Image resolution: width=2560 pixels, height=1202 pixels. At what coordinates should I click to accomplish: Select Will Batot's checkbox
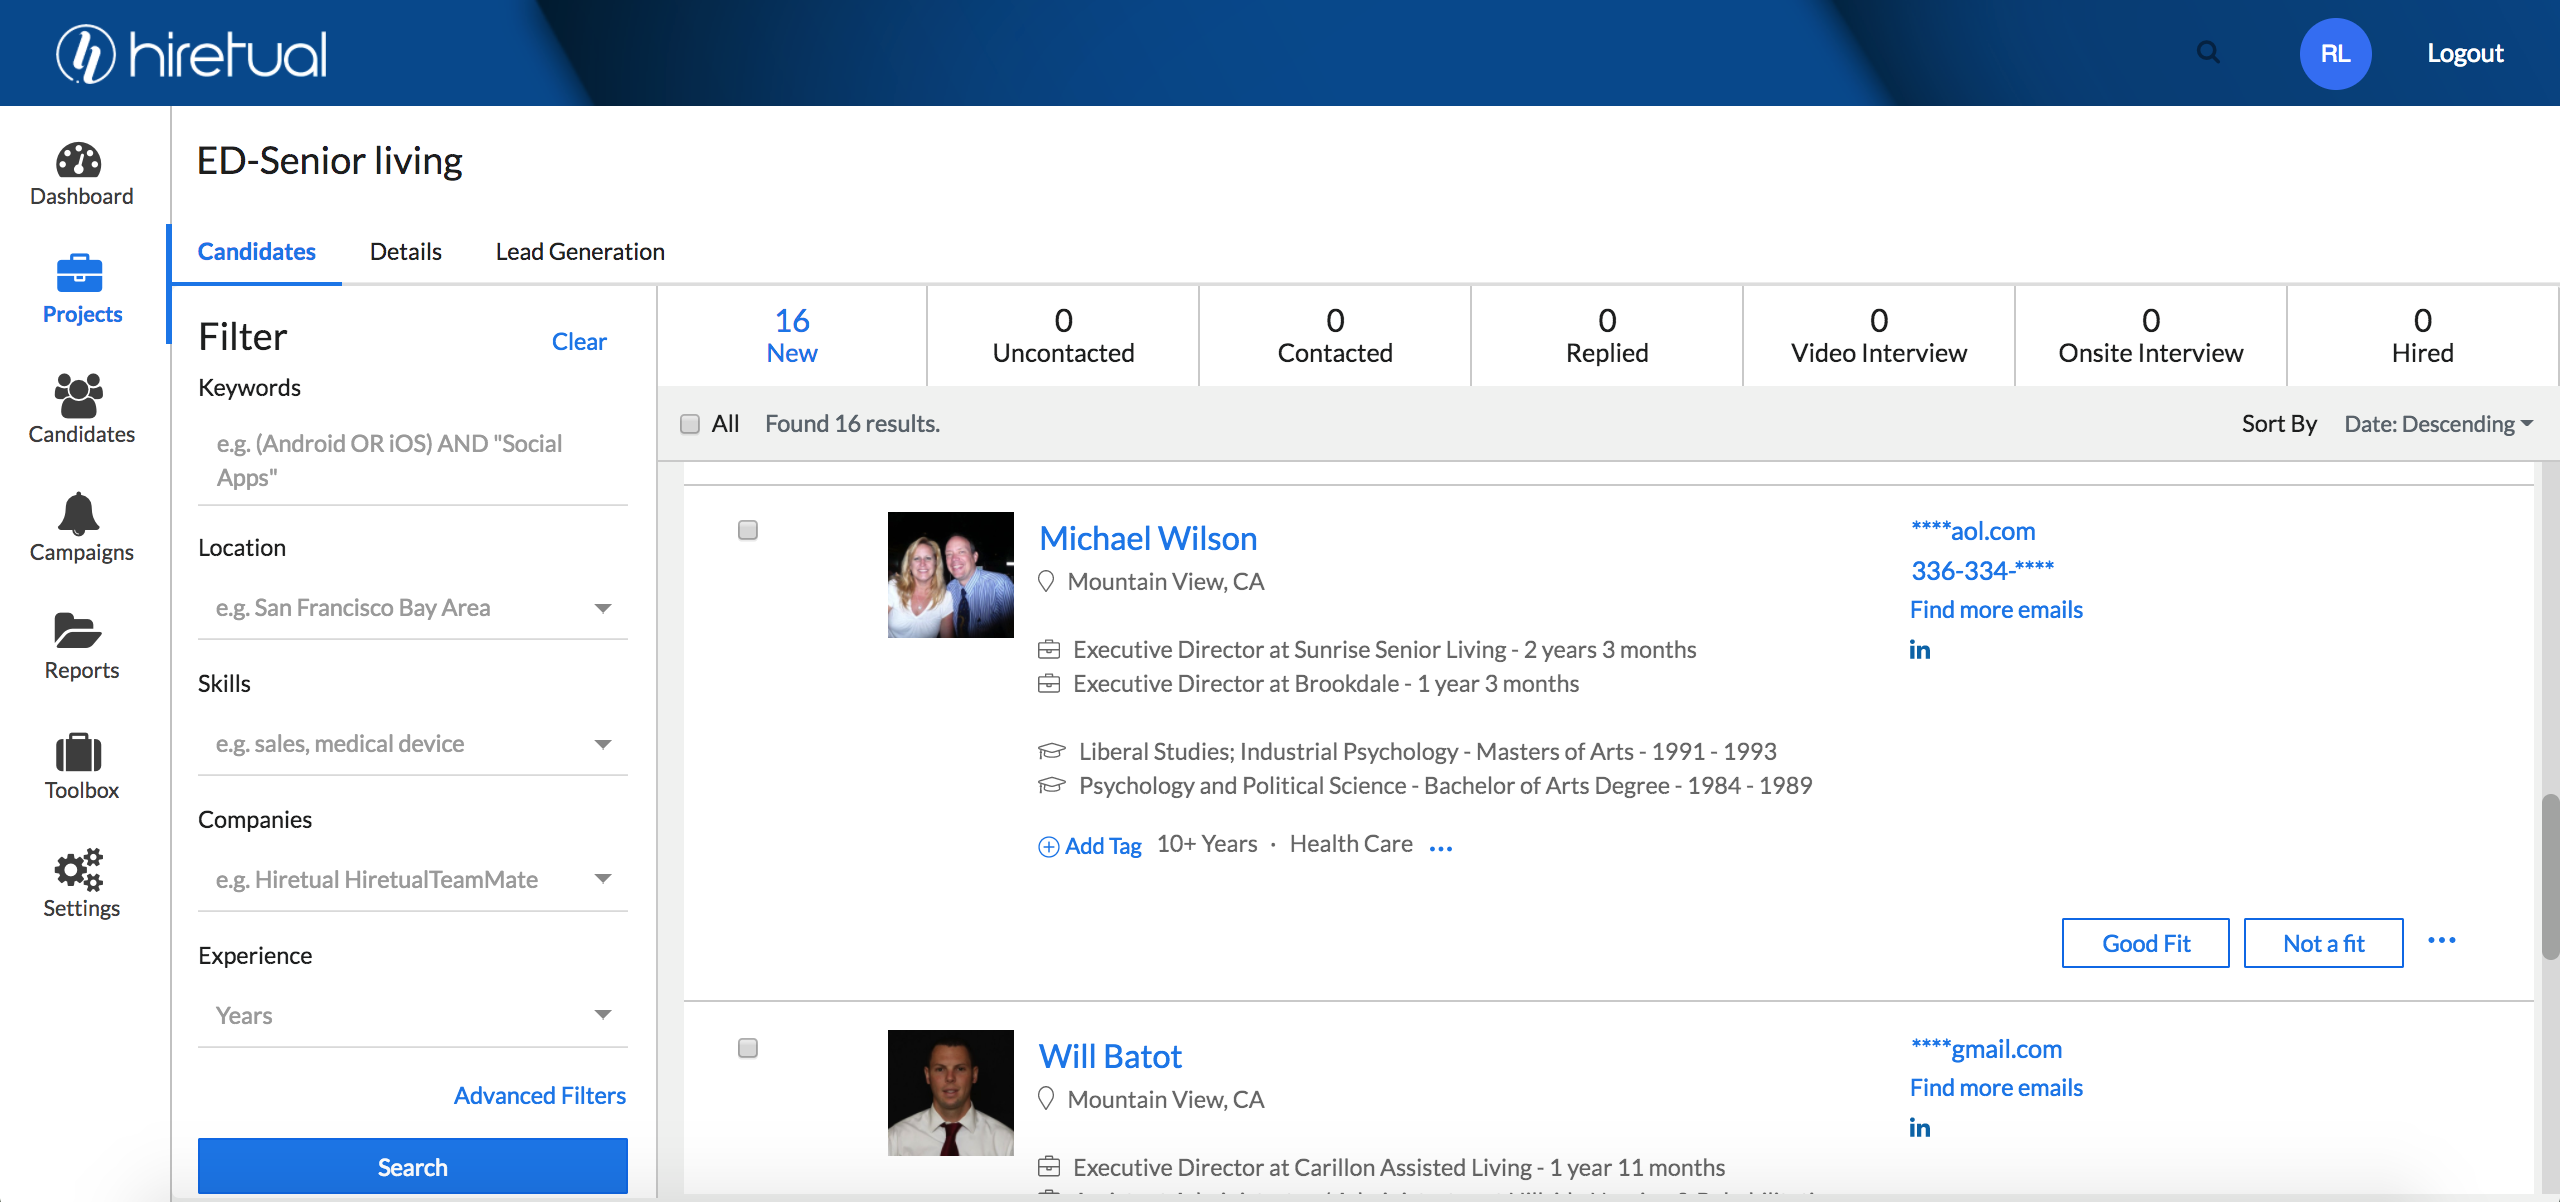748,1048
